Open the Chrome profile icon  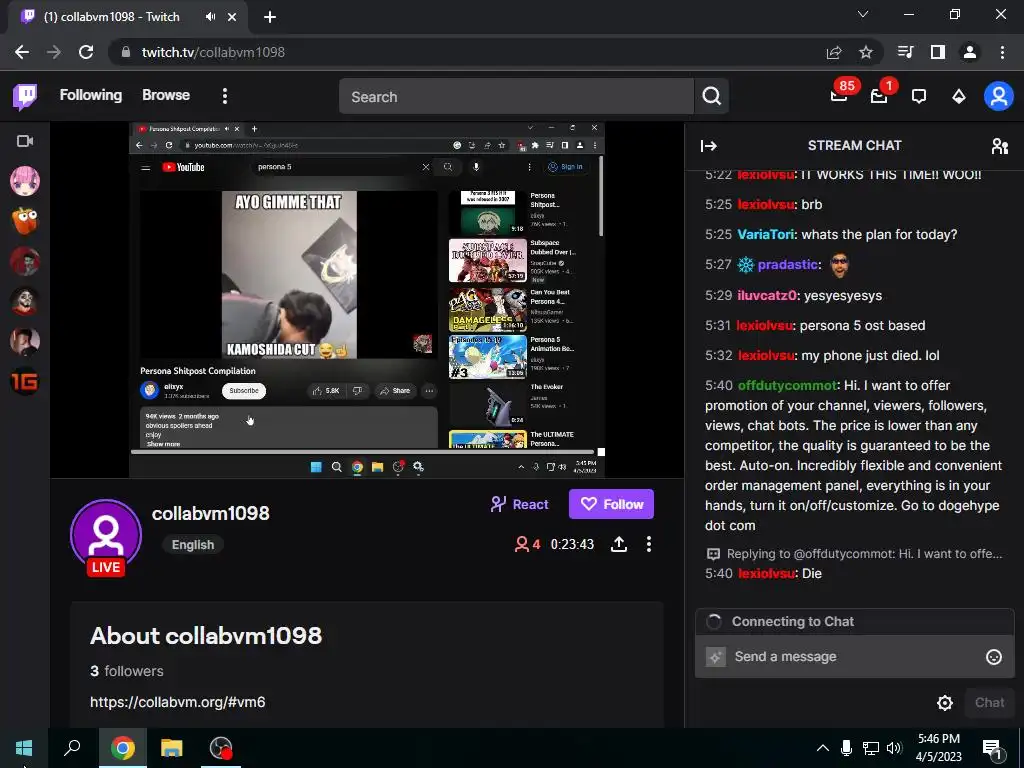coord(970,52)
